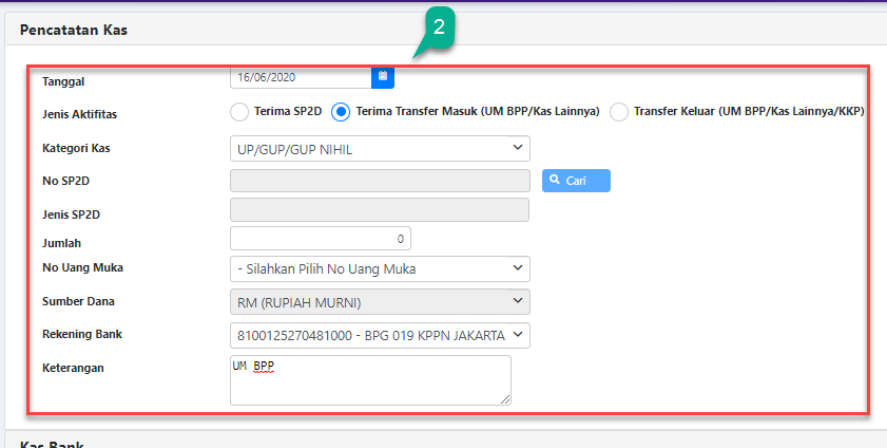Viewport: 887px width, 448px height.
Task: Select Terima Transfer Masuk radio option
Action: pos(340,112)
